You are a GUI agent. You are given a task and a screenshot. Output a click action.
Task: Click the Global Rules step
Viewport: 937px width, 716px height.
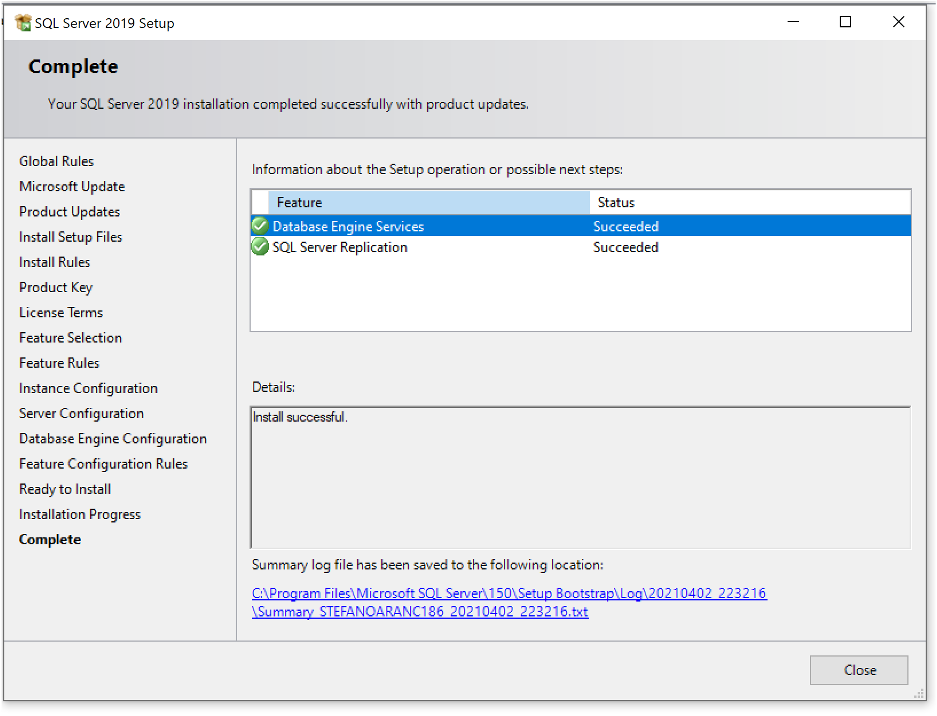56,161
